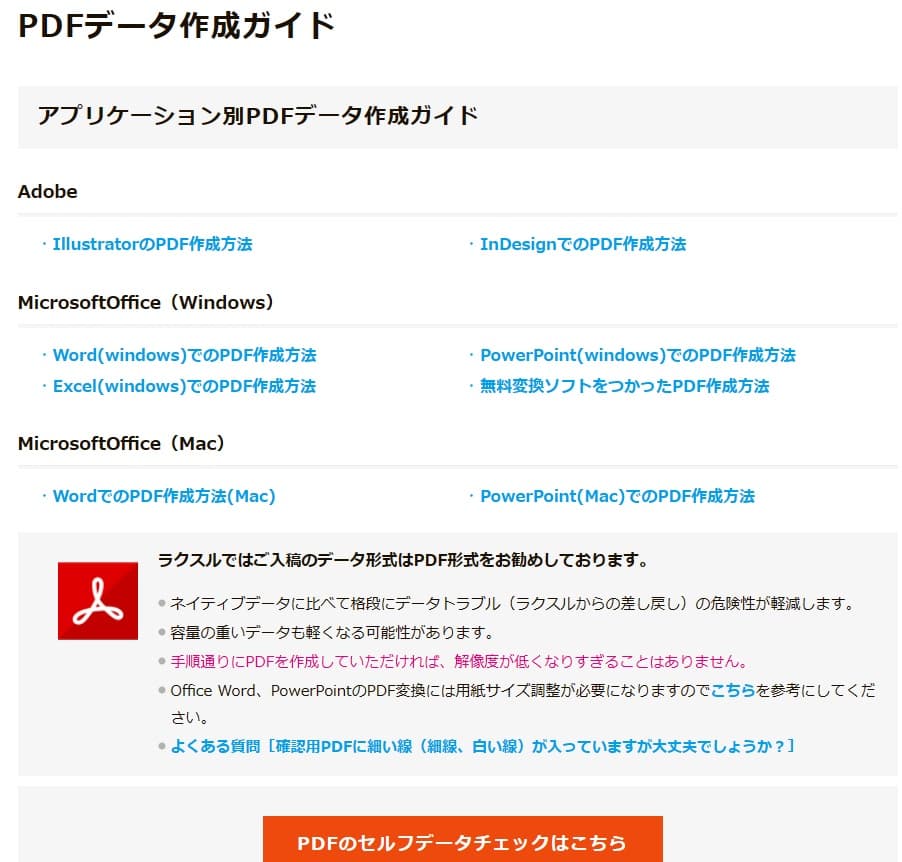
Task: Click the こちら link about paper size adjustment
Action: 732,690
